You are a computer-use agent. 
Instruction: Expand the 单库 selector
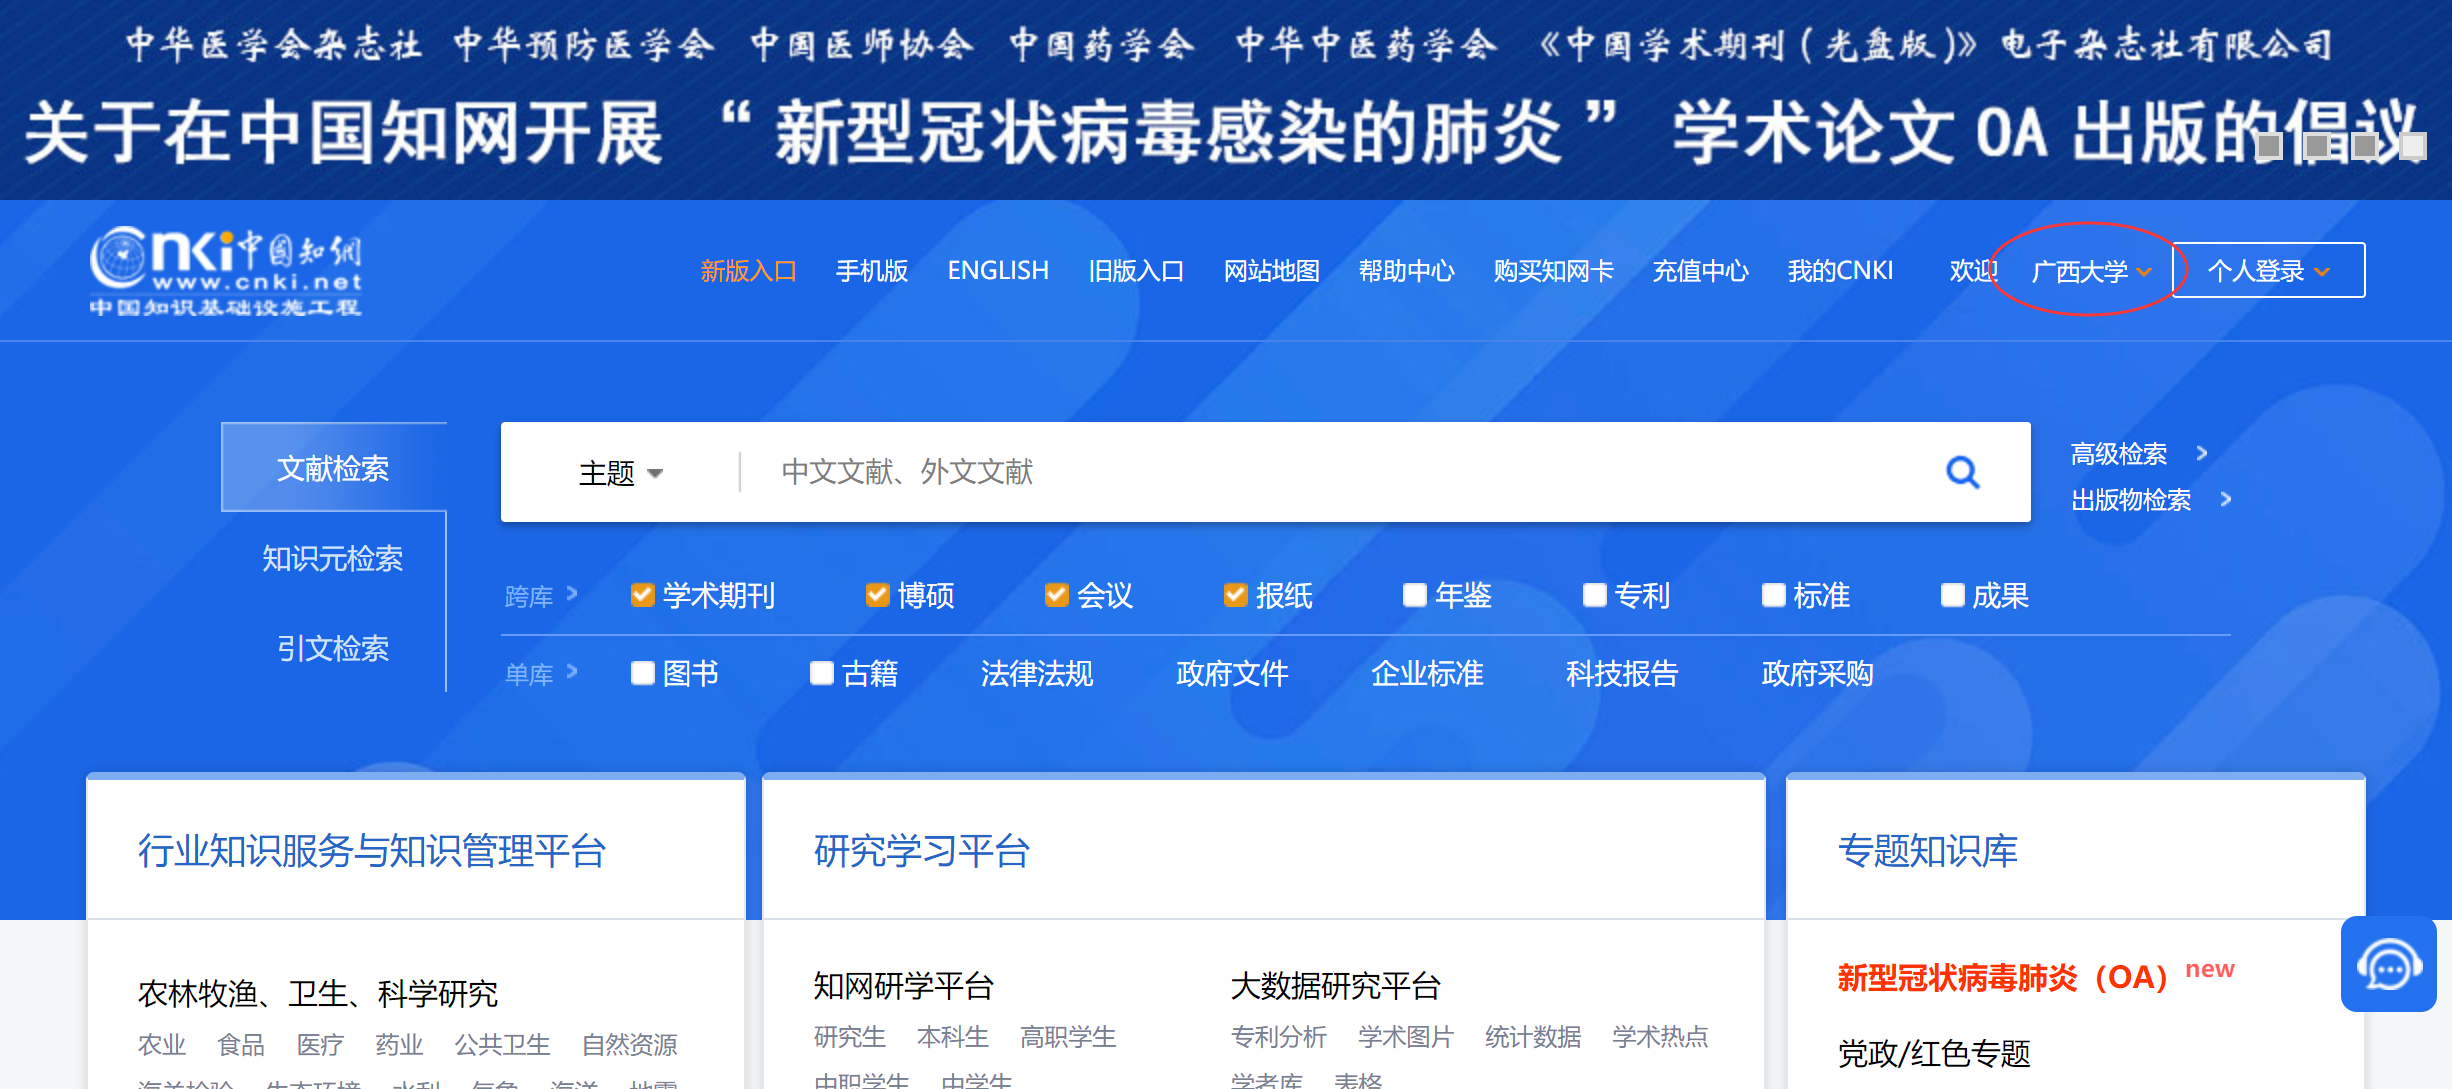pos(541,674)
